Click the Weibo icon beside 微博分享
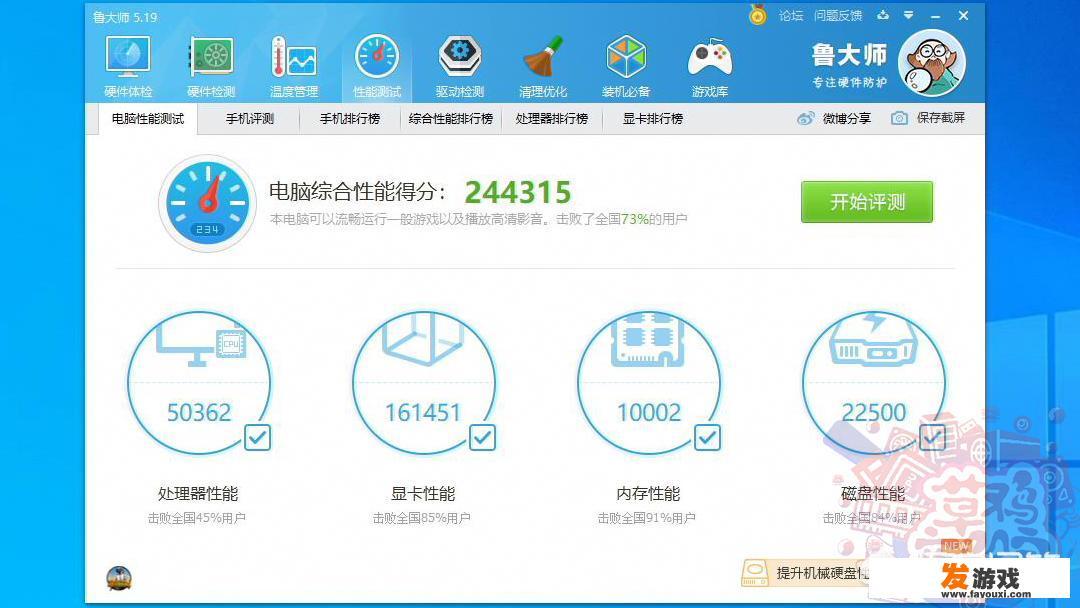Viewport: 1080px width, 608px height. (x=805, y=118)
